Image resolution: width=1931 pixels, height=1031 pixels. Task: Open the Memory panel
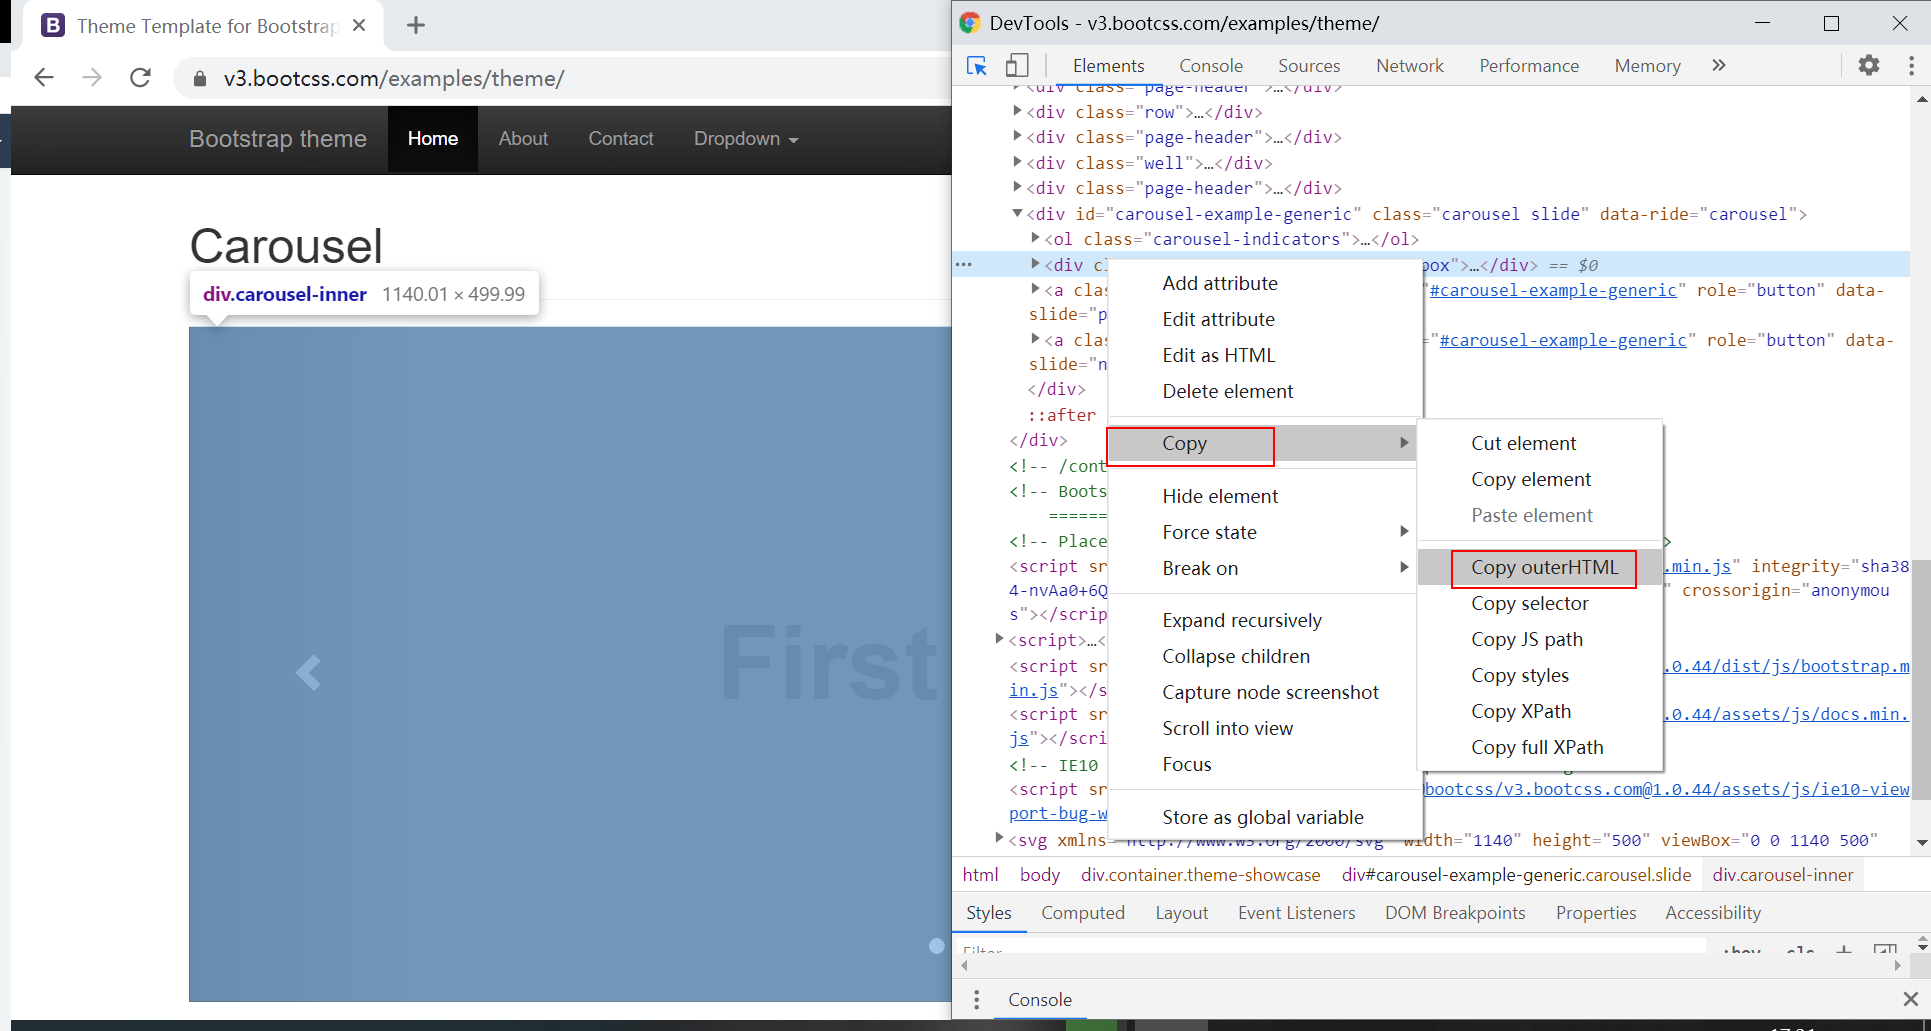1647,66
